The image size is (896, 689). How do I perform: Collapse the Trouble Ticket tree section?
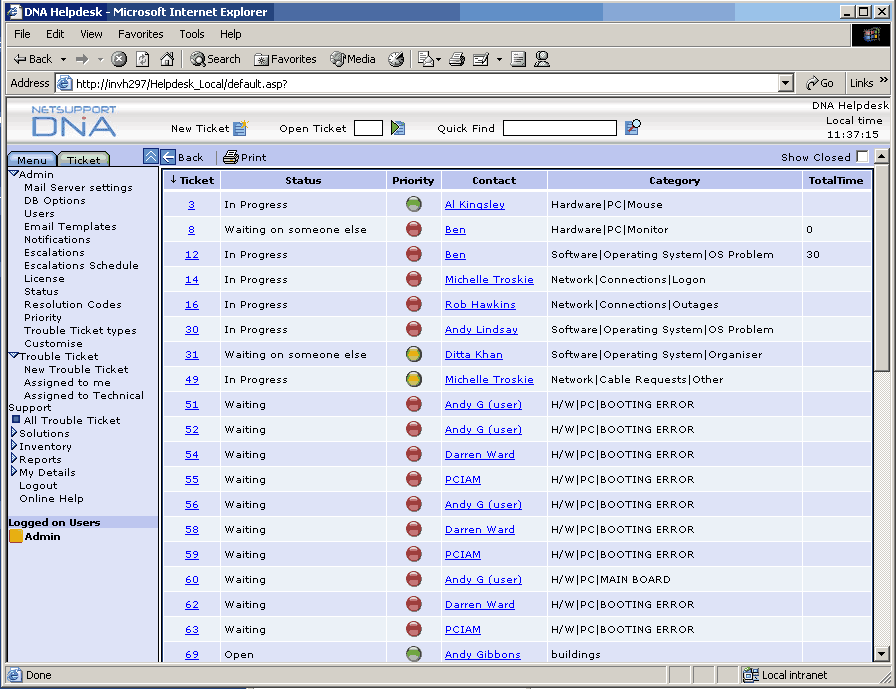[x=14, y=355]
